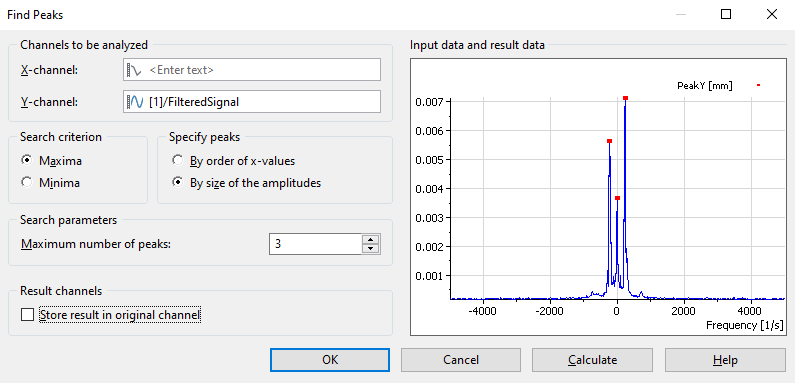The height and width of the screenshot is (383, 795).
Task: Maximize the Find Peaks window
Action: [x=726, y=15]
